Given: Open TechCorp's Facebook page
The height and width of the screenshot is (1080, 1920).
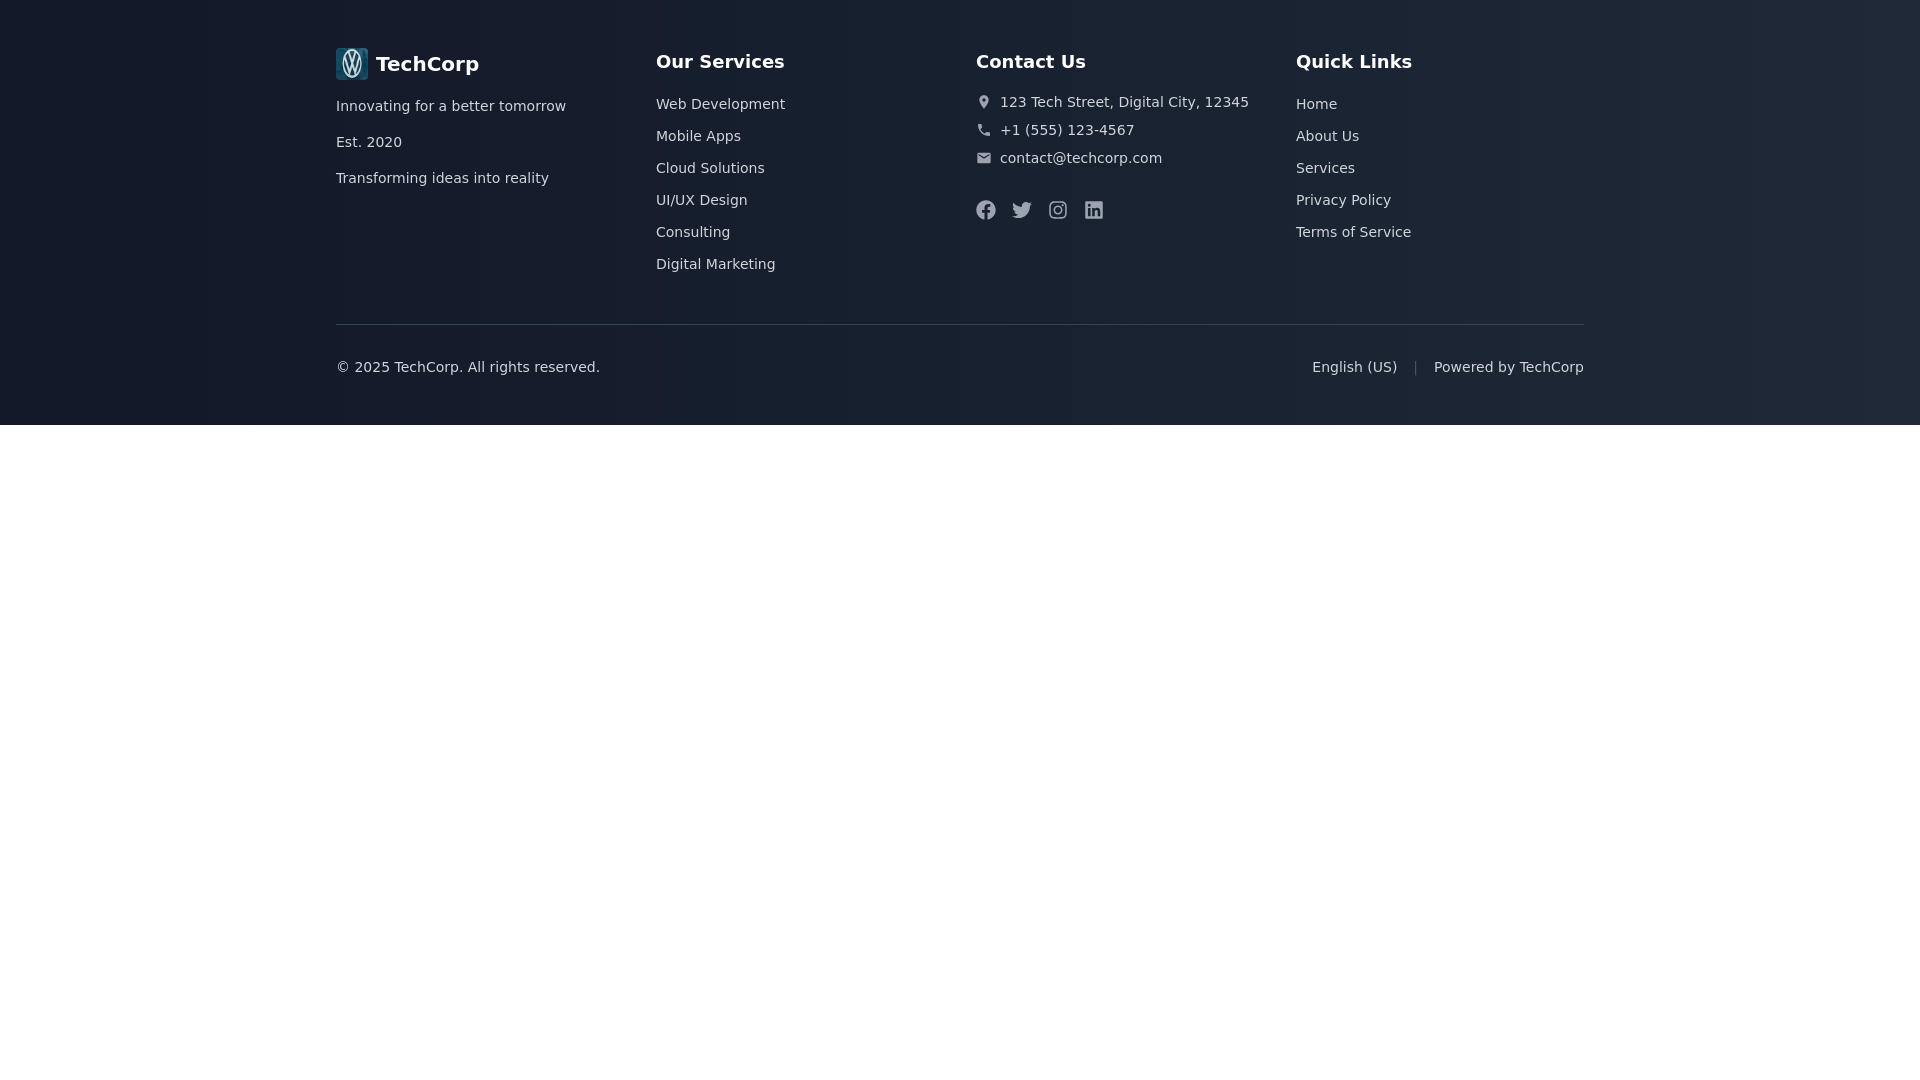Looking at the screenshot, I should tap(985, 210).
